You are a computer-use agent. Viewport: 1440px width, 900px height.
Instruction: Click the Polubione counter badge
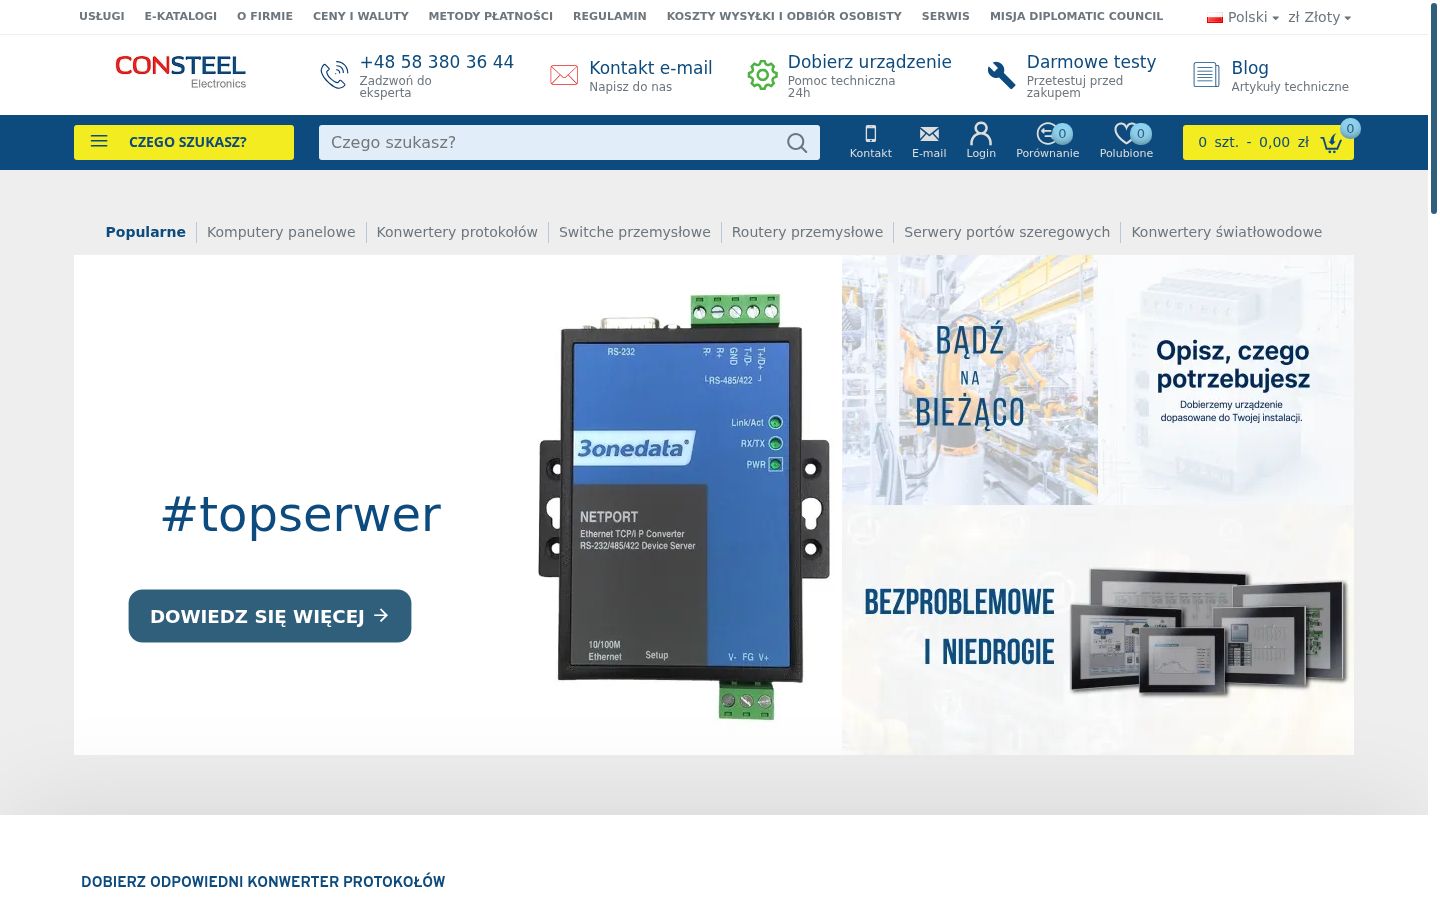(x=1141, y=134)
